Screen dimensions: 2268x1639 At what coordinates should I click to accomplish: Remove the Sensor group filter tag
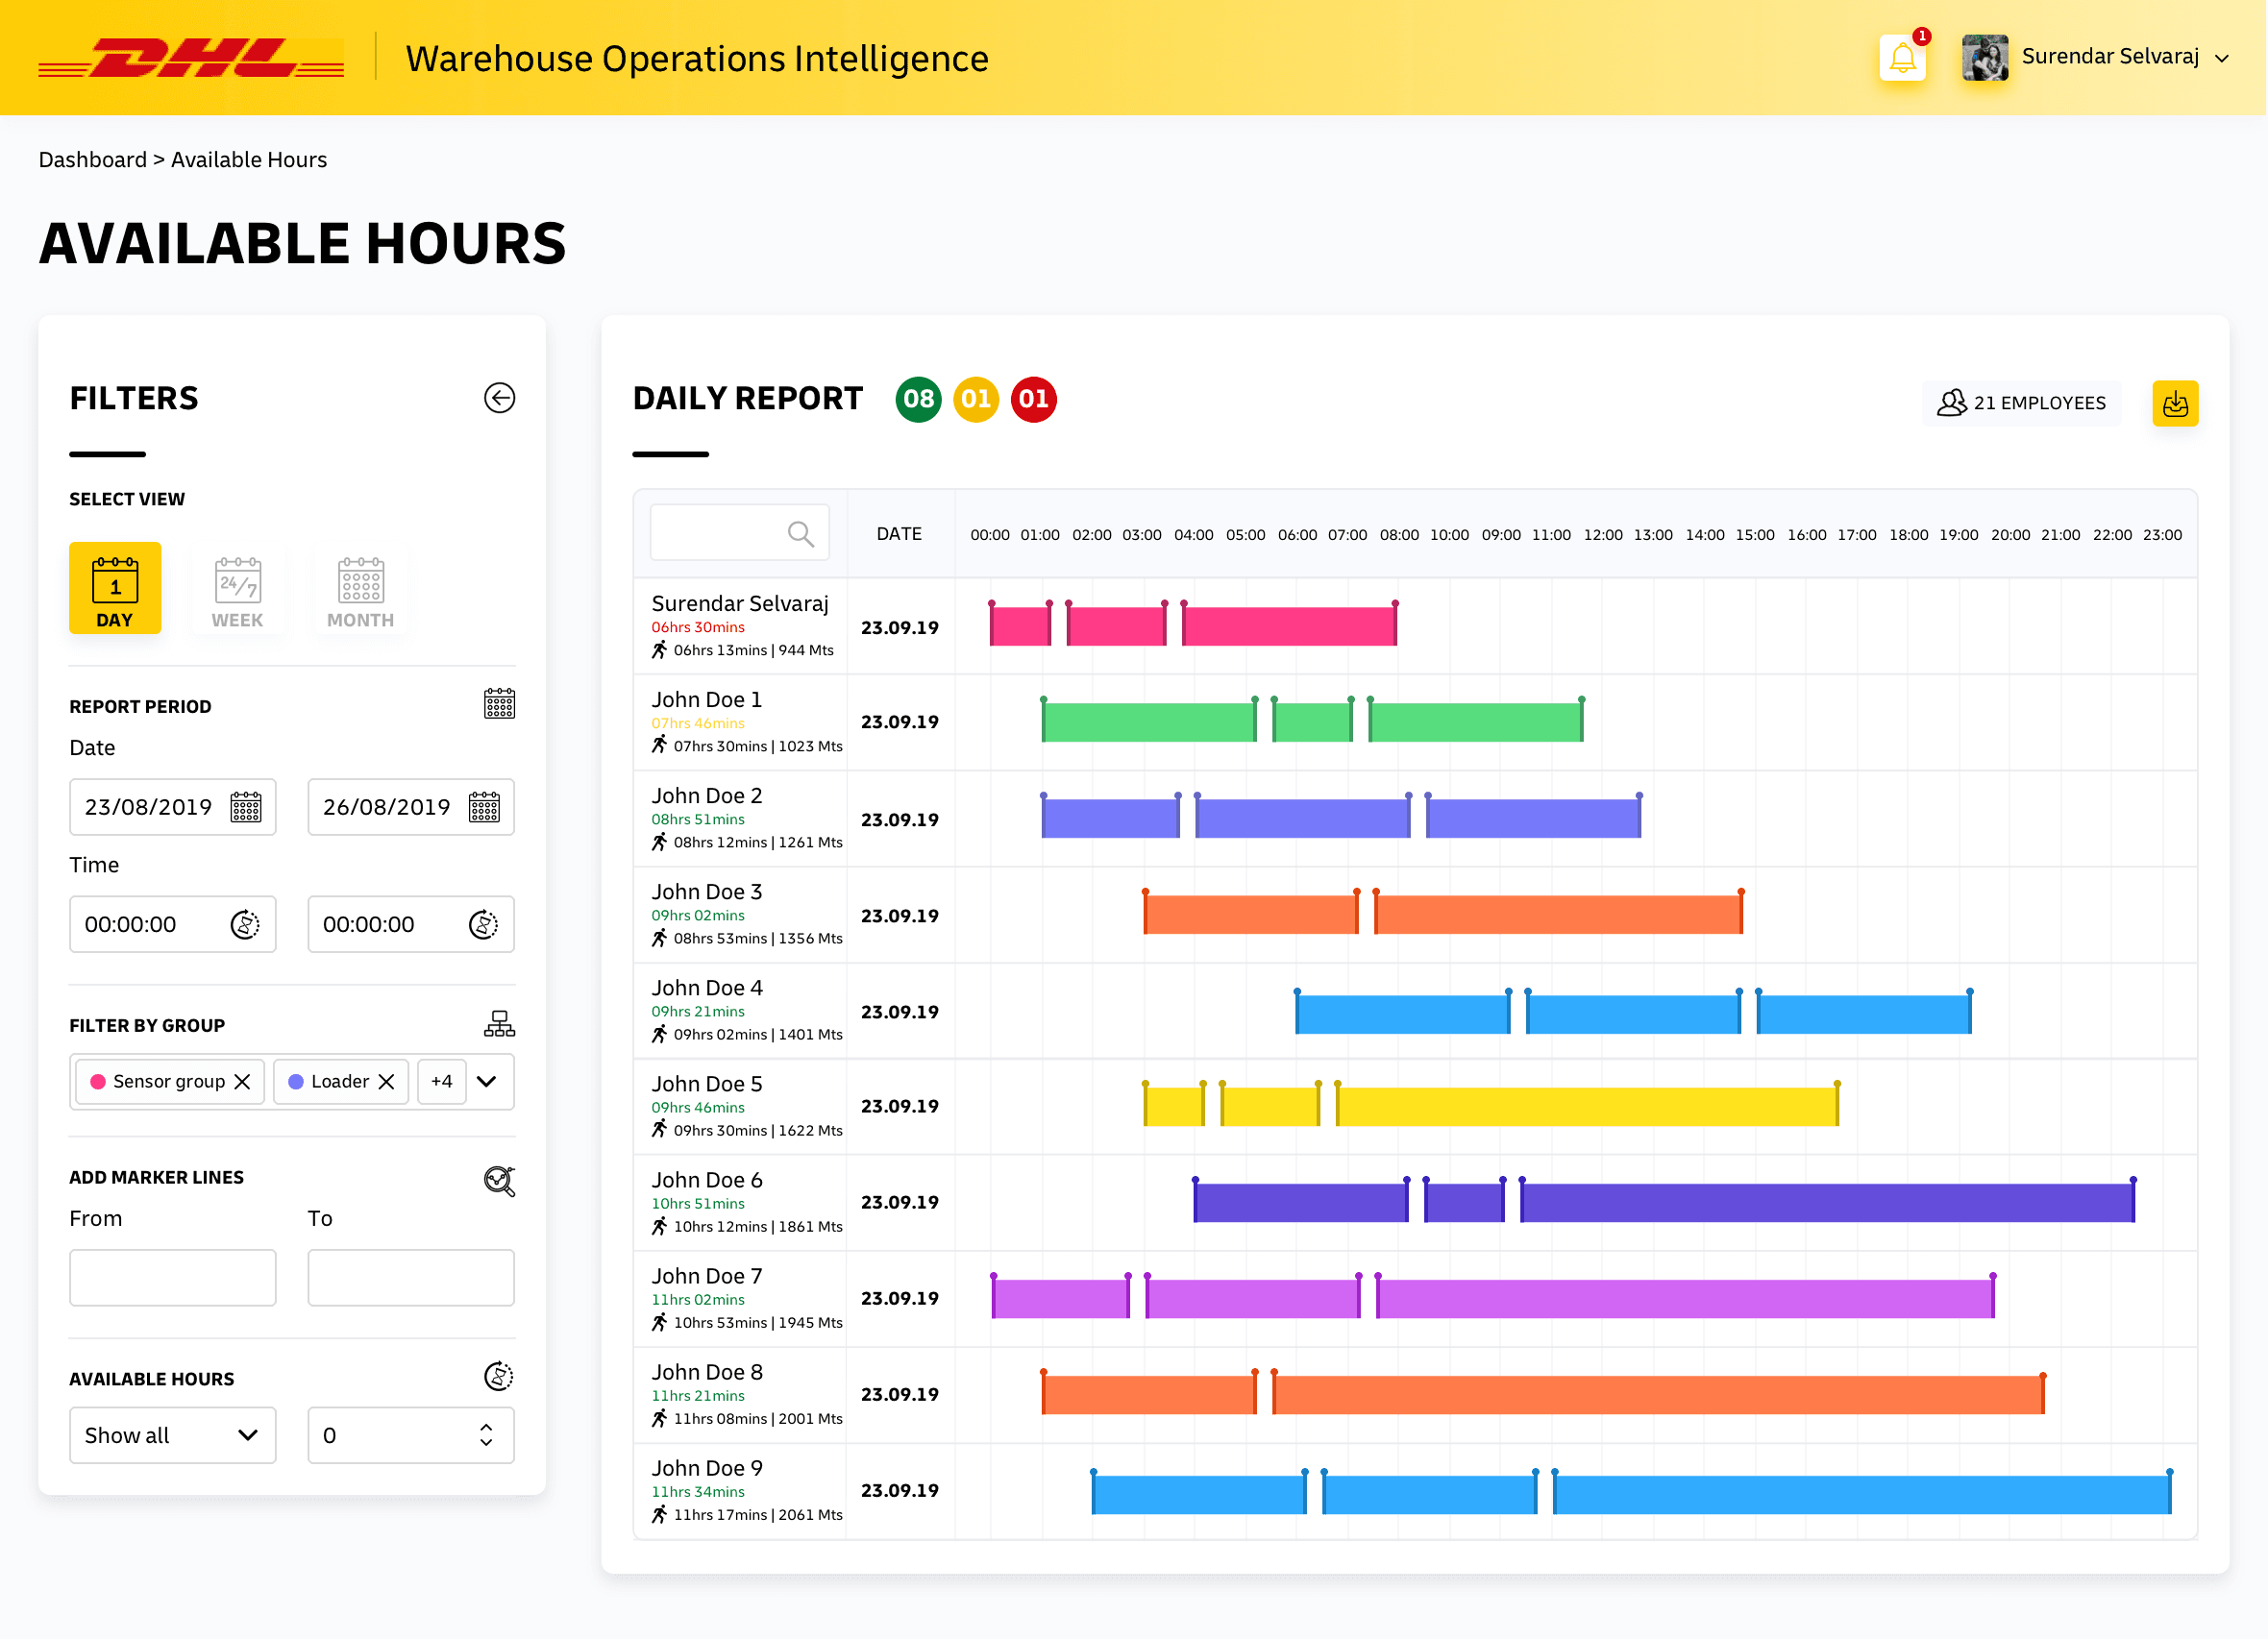[x=242, y=1082]
